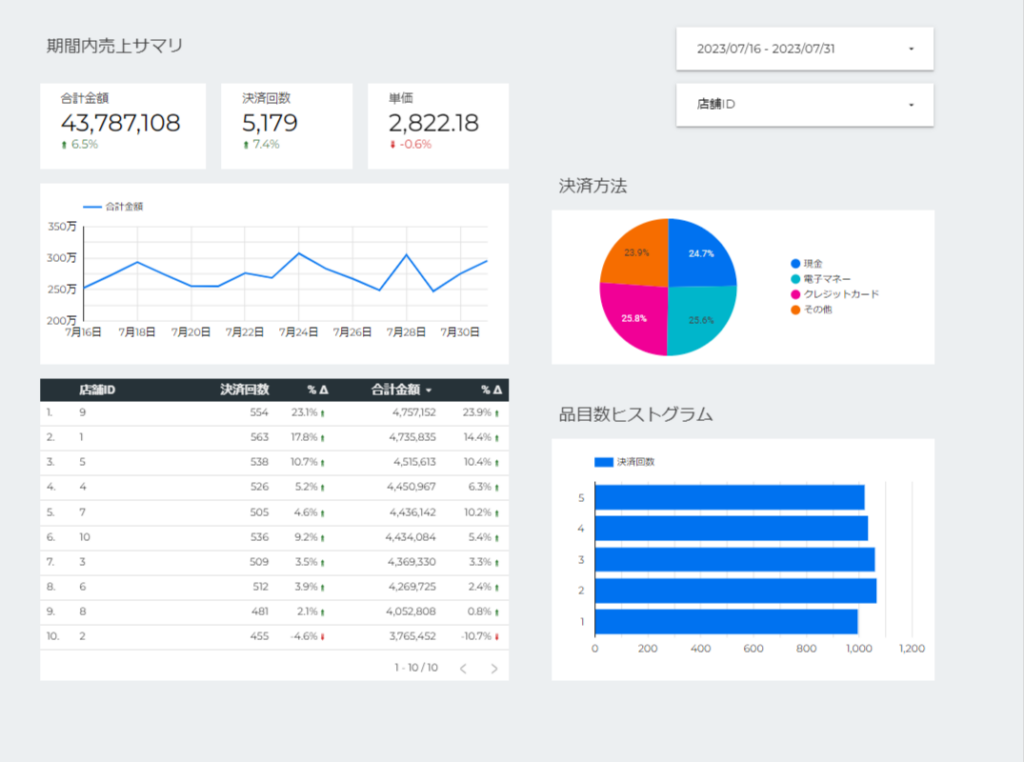The width and height of the screenshot is (1024, 762).
Task: Go to previous table page arrow
Action: click(x=463, y=668)
